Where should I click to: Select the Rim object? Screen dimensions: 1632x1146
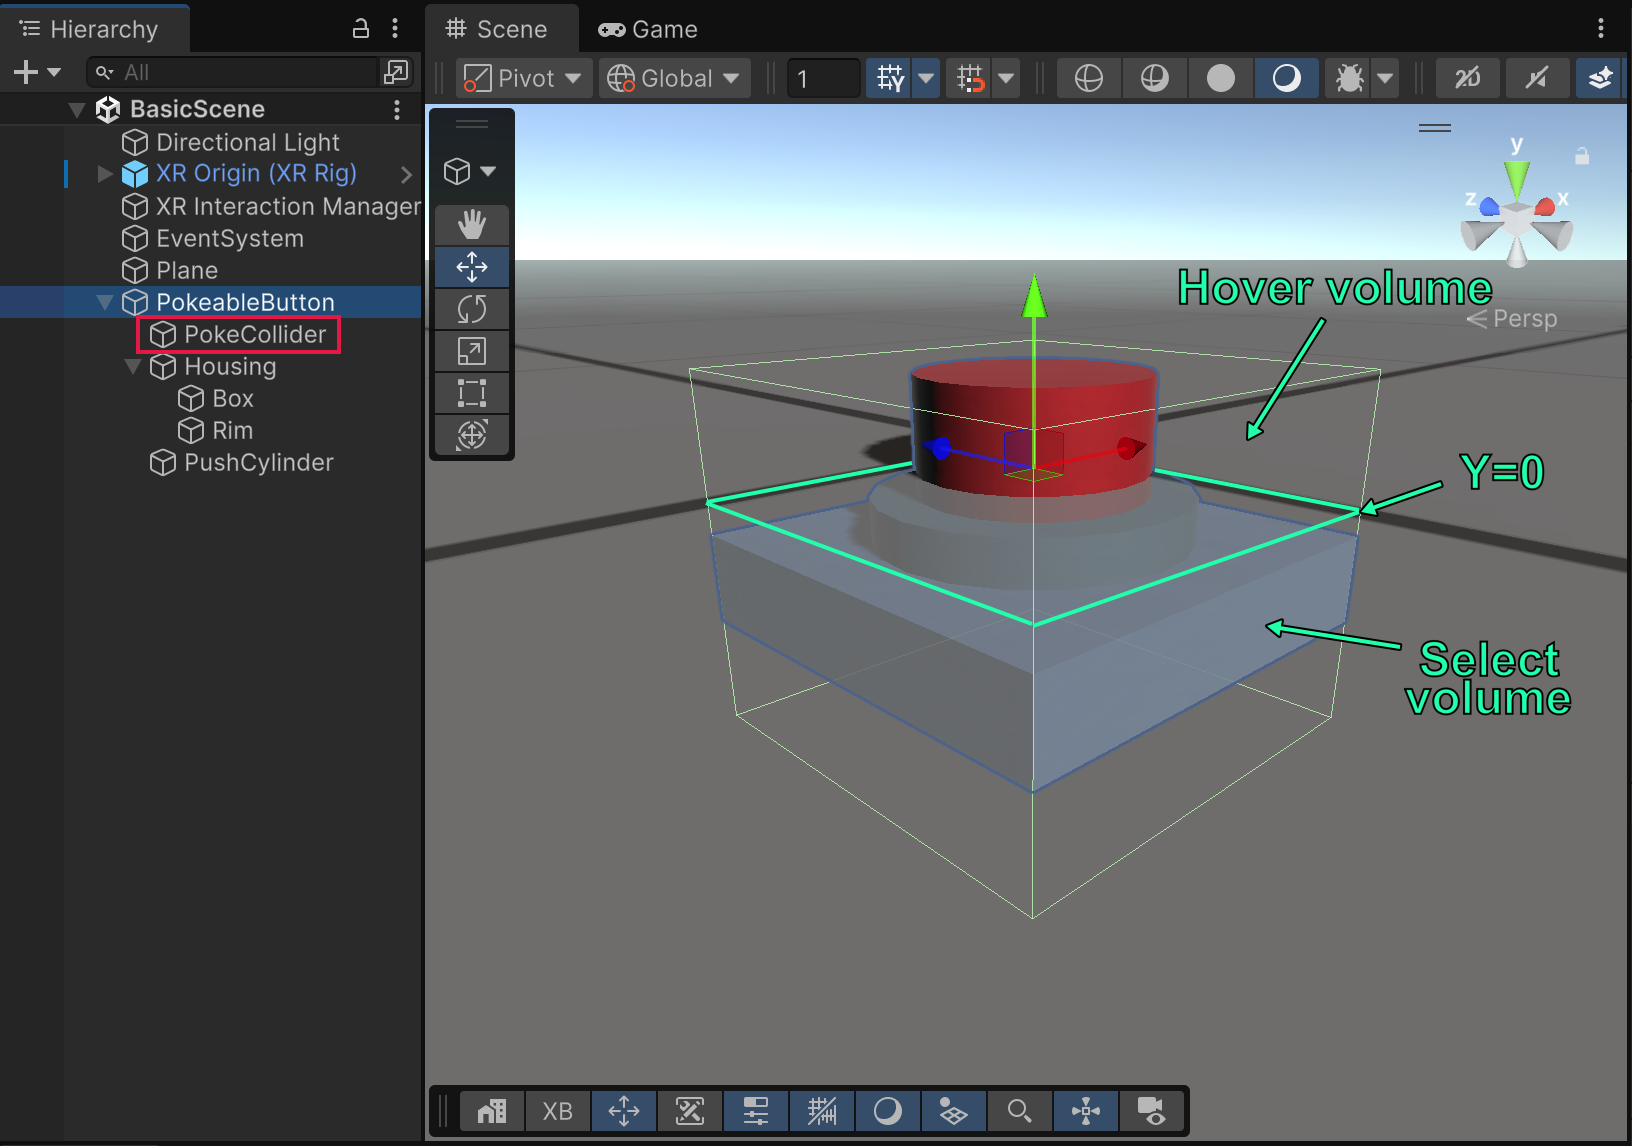[x=232, y=430]
